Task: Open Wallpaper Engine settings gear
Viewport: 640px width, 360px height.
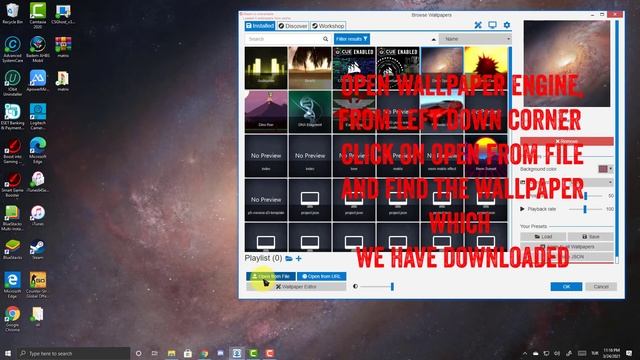Action: coord(507,25)
